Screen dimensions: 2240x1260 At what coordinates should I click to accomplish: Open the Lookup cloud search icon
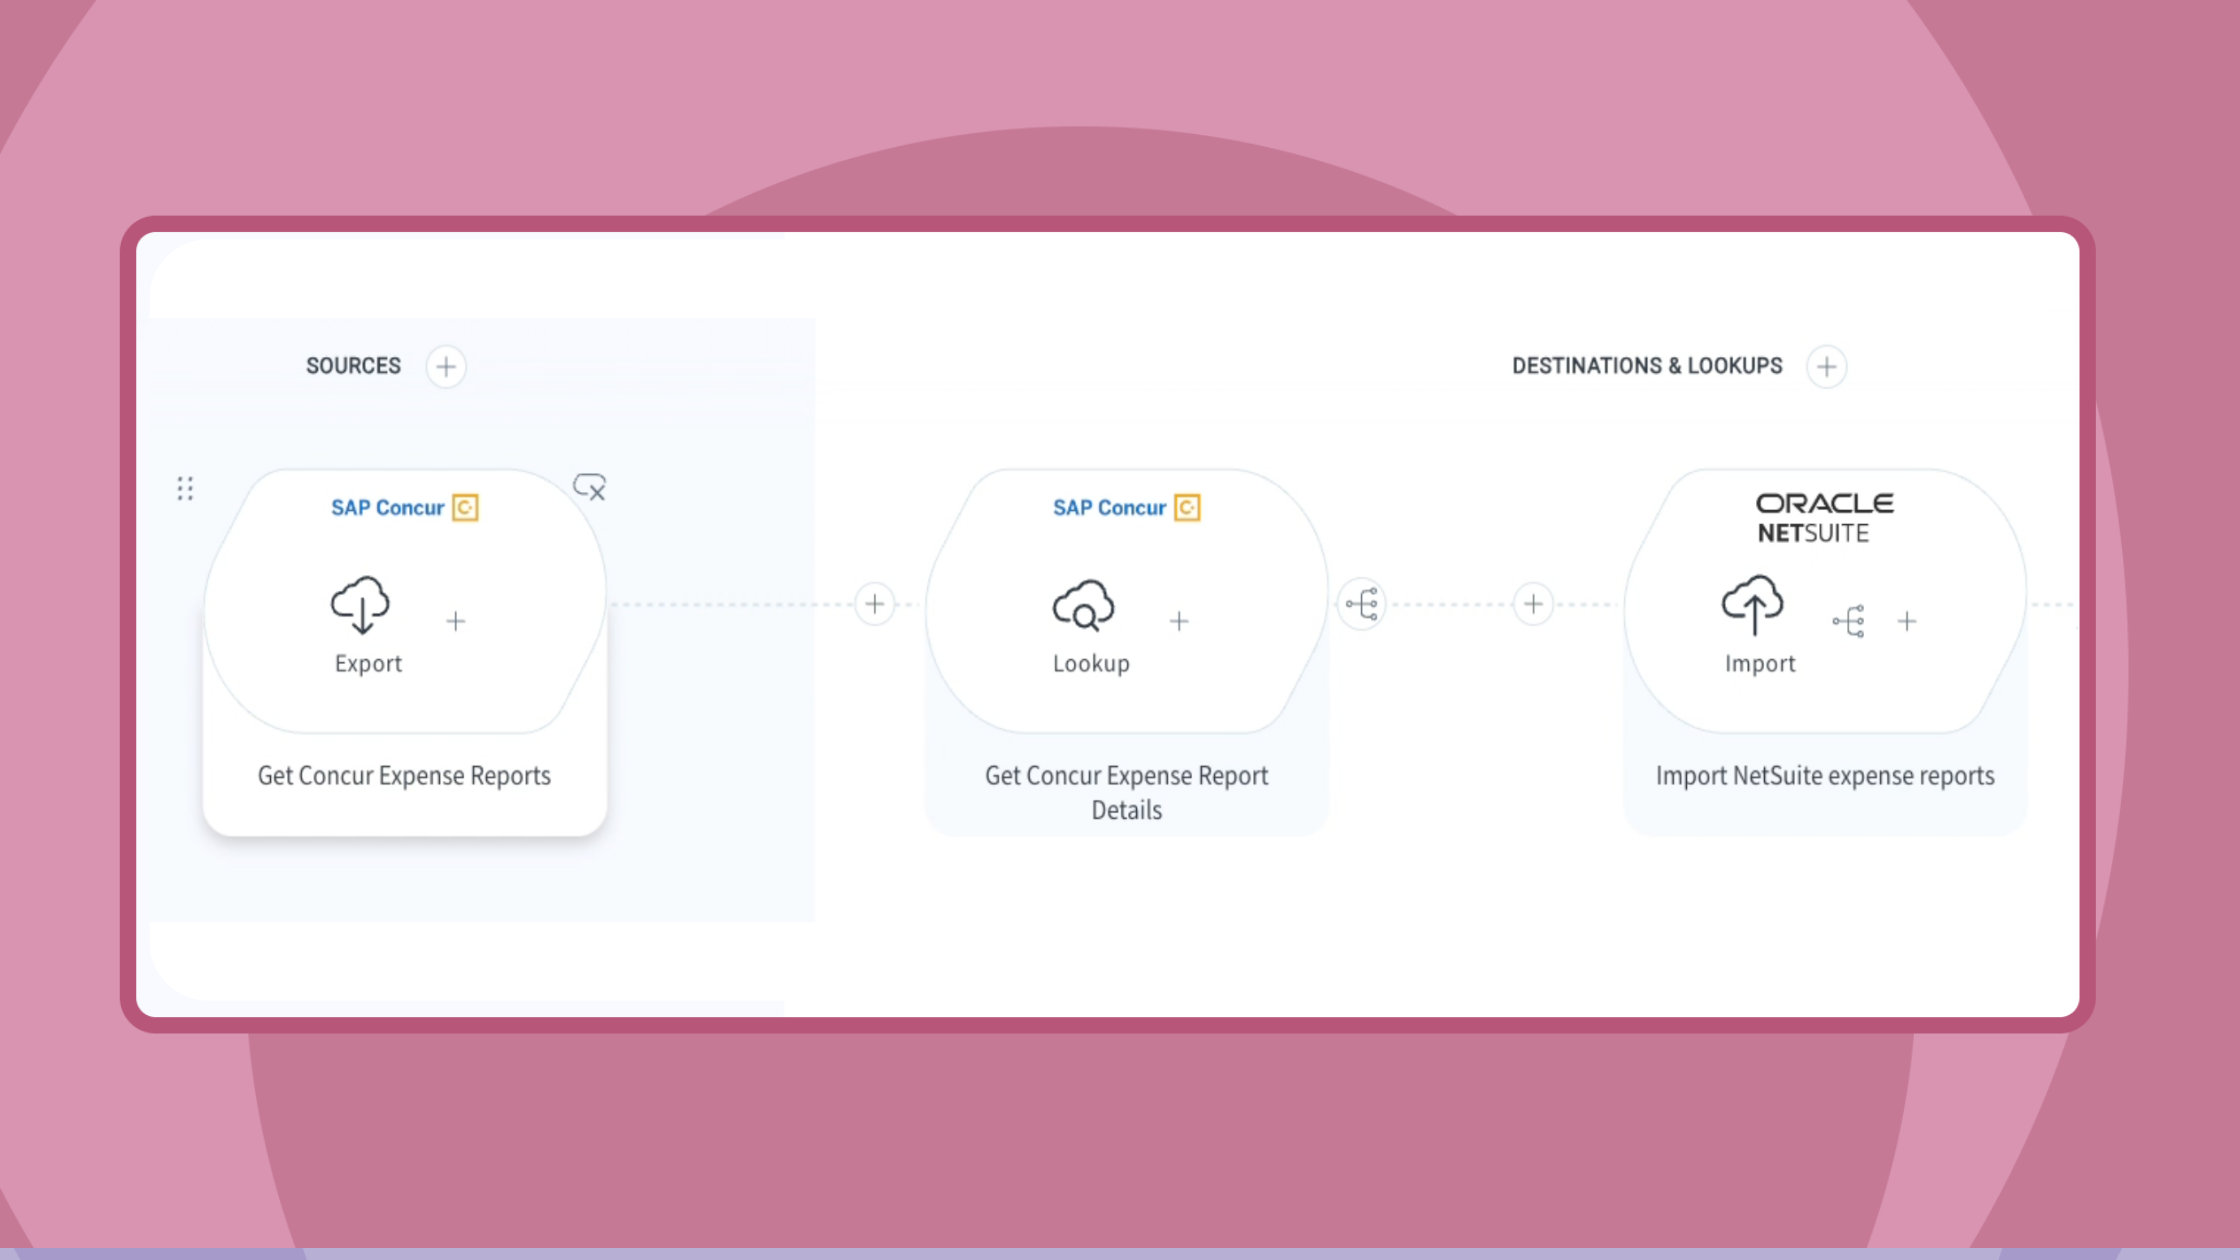[x=1083, y=605]
